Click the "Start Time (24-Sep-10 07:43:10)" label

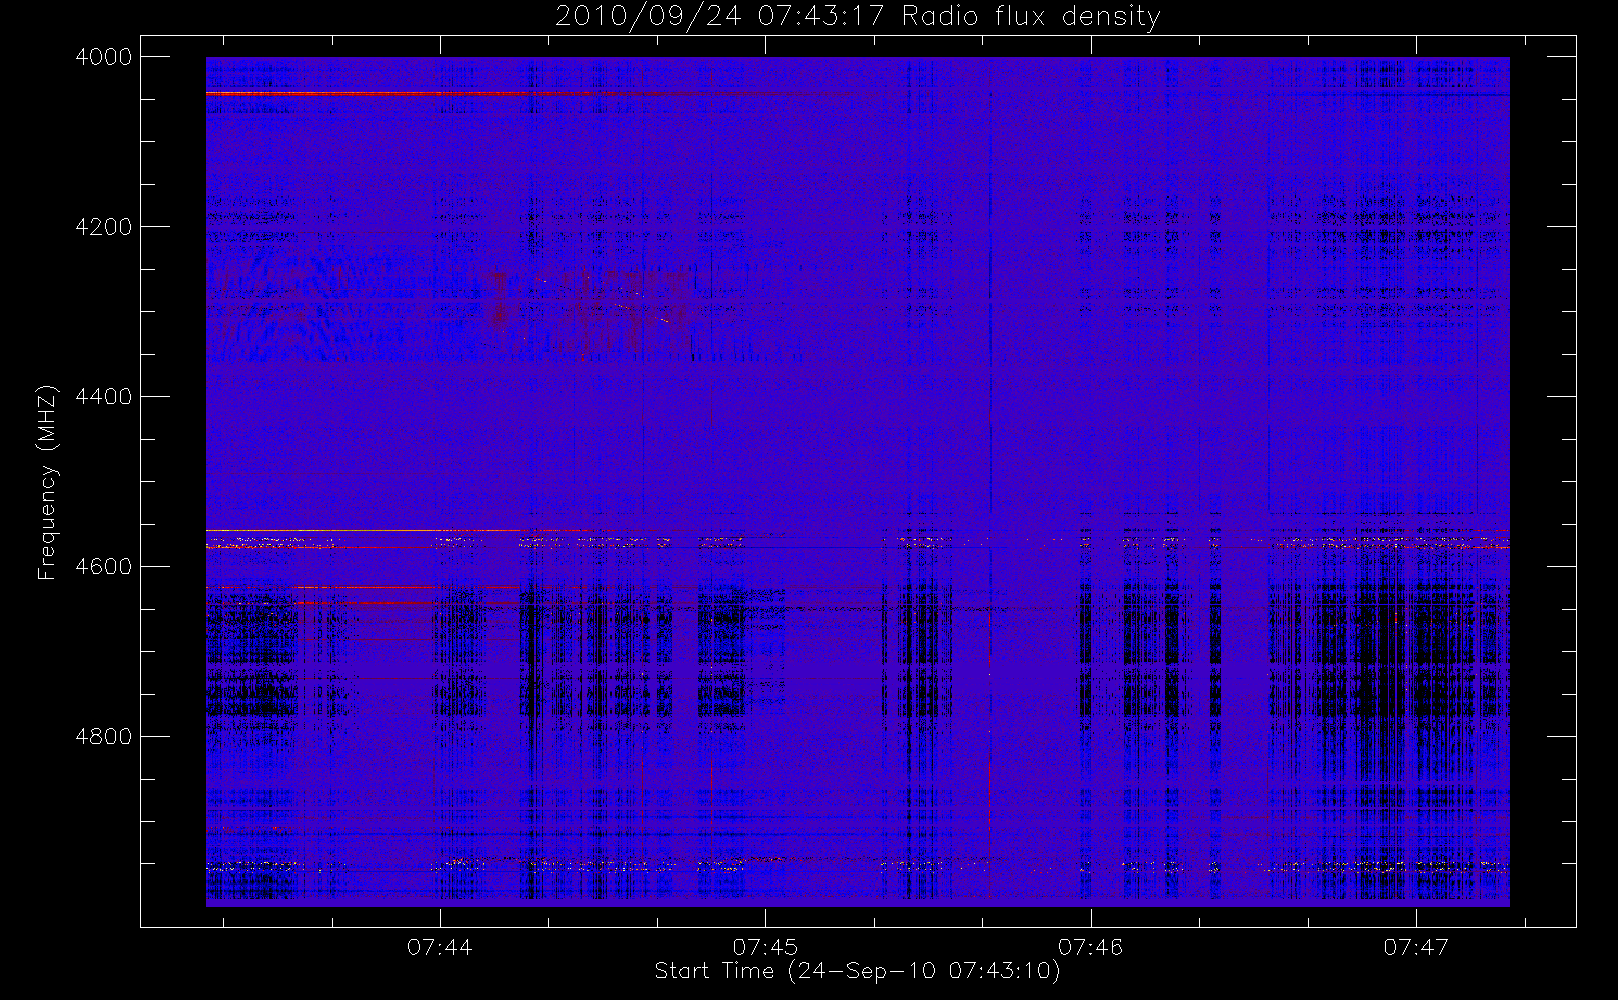[857, 971]
